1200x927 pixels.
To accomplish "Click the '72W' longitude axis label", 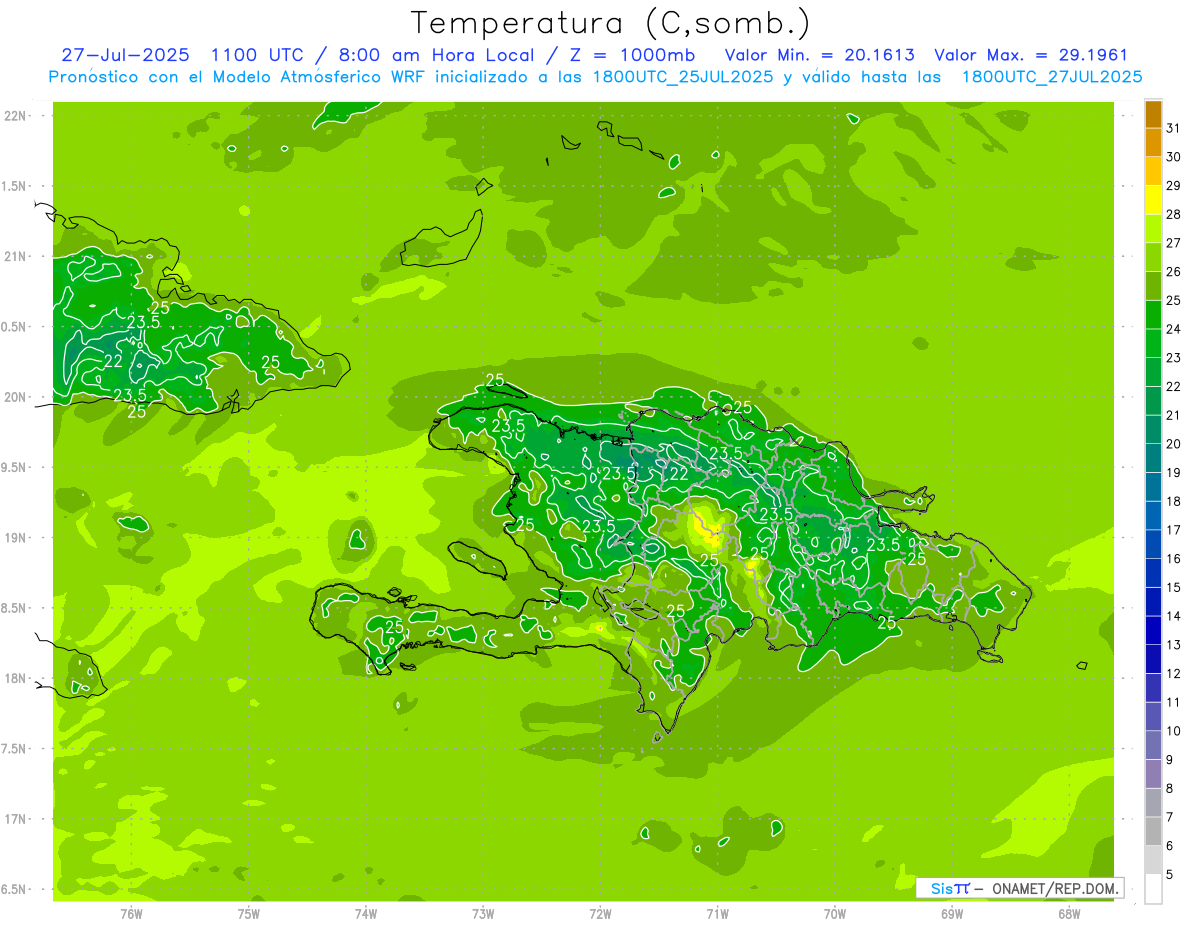I will pos(600,913).
